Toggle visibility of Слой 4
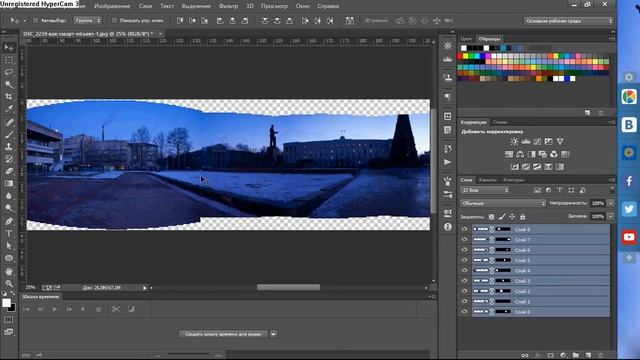640x360 pixels. 464,270
